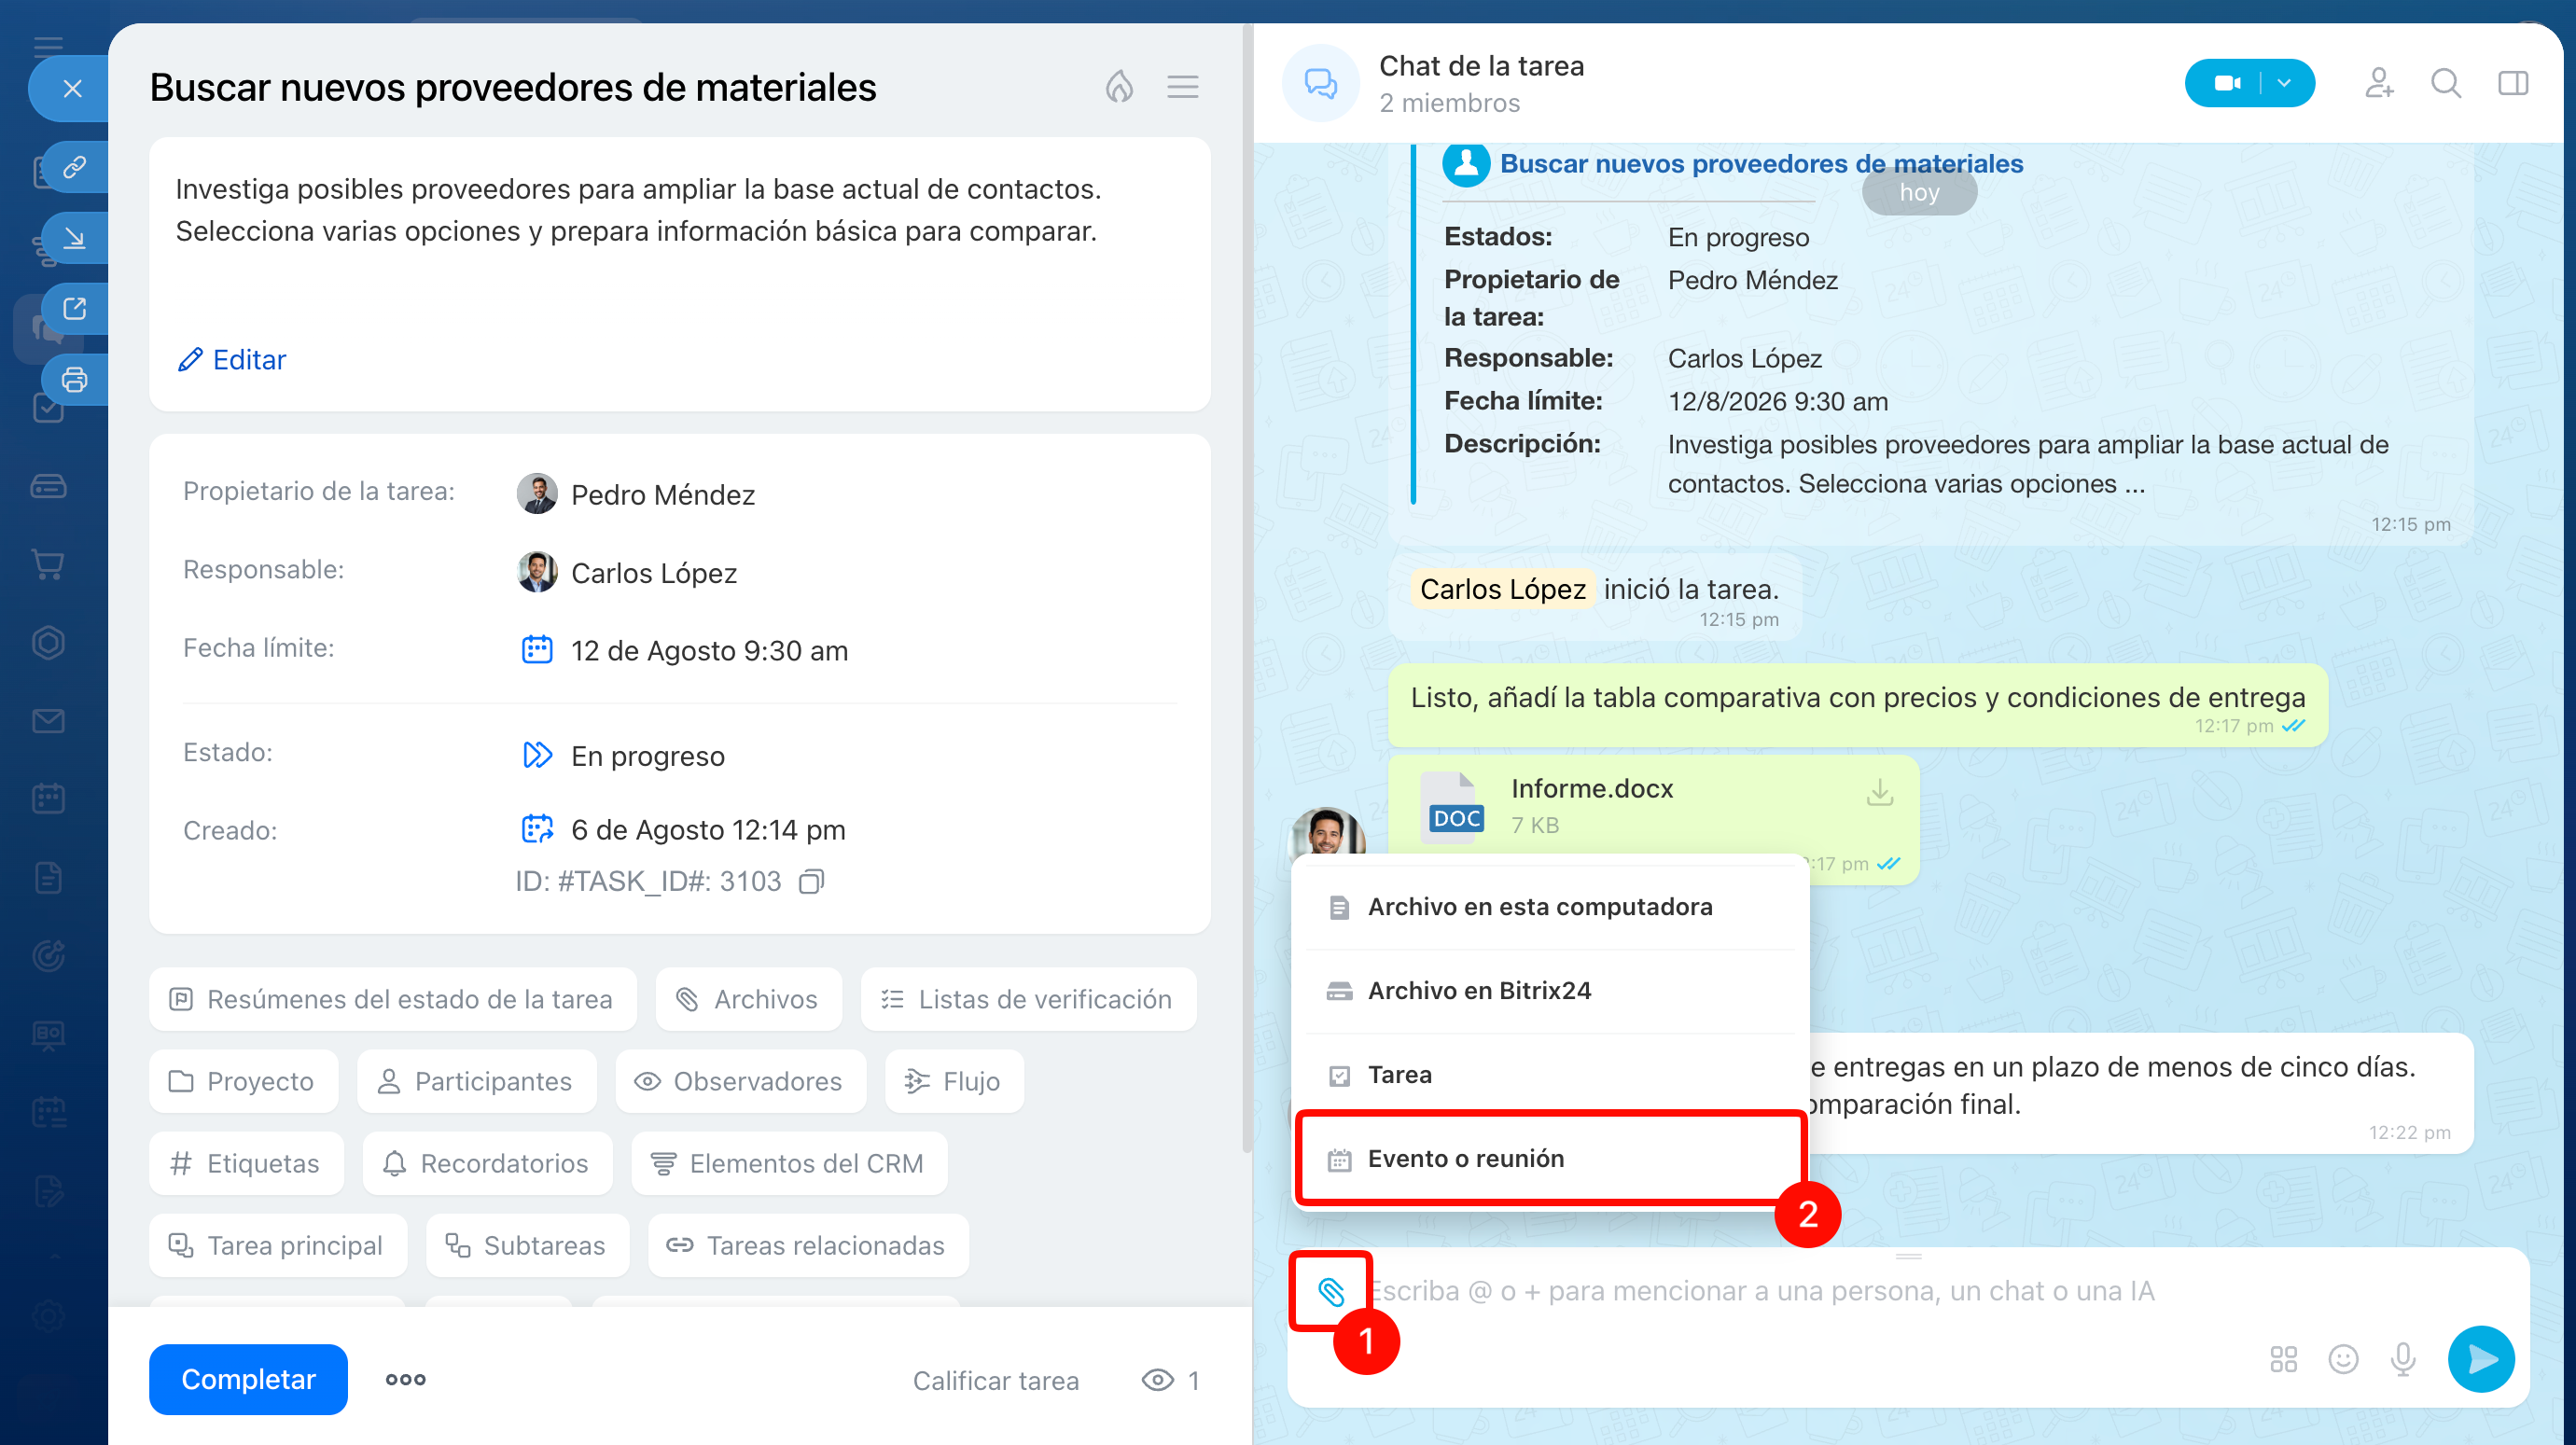This screenshot has width=2576, height=1445.
Task: Open the Informe.docx attachment
Action: pos(1592,788)
